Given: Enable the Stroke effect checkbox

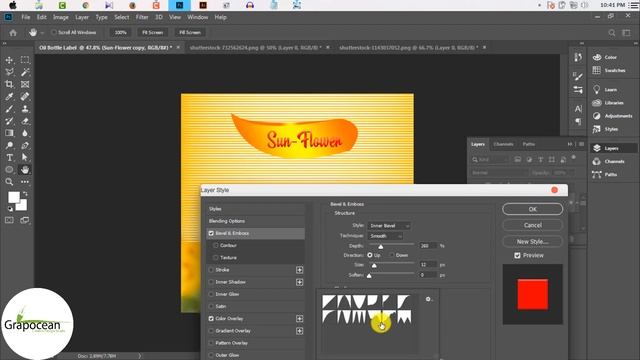Looking at the screenshot, I should click(211, 270).
